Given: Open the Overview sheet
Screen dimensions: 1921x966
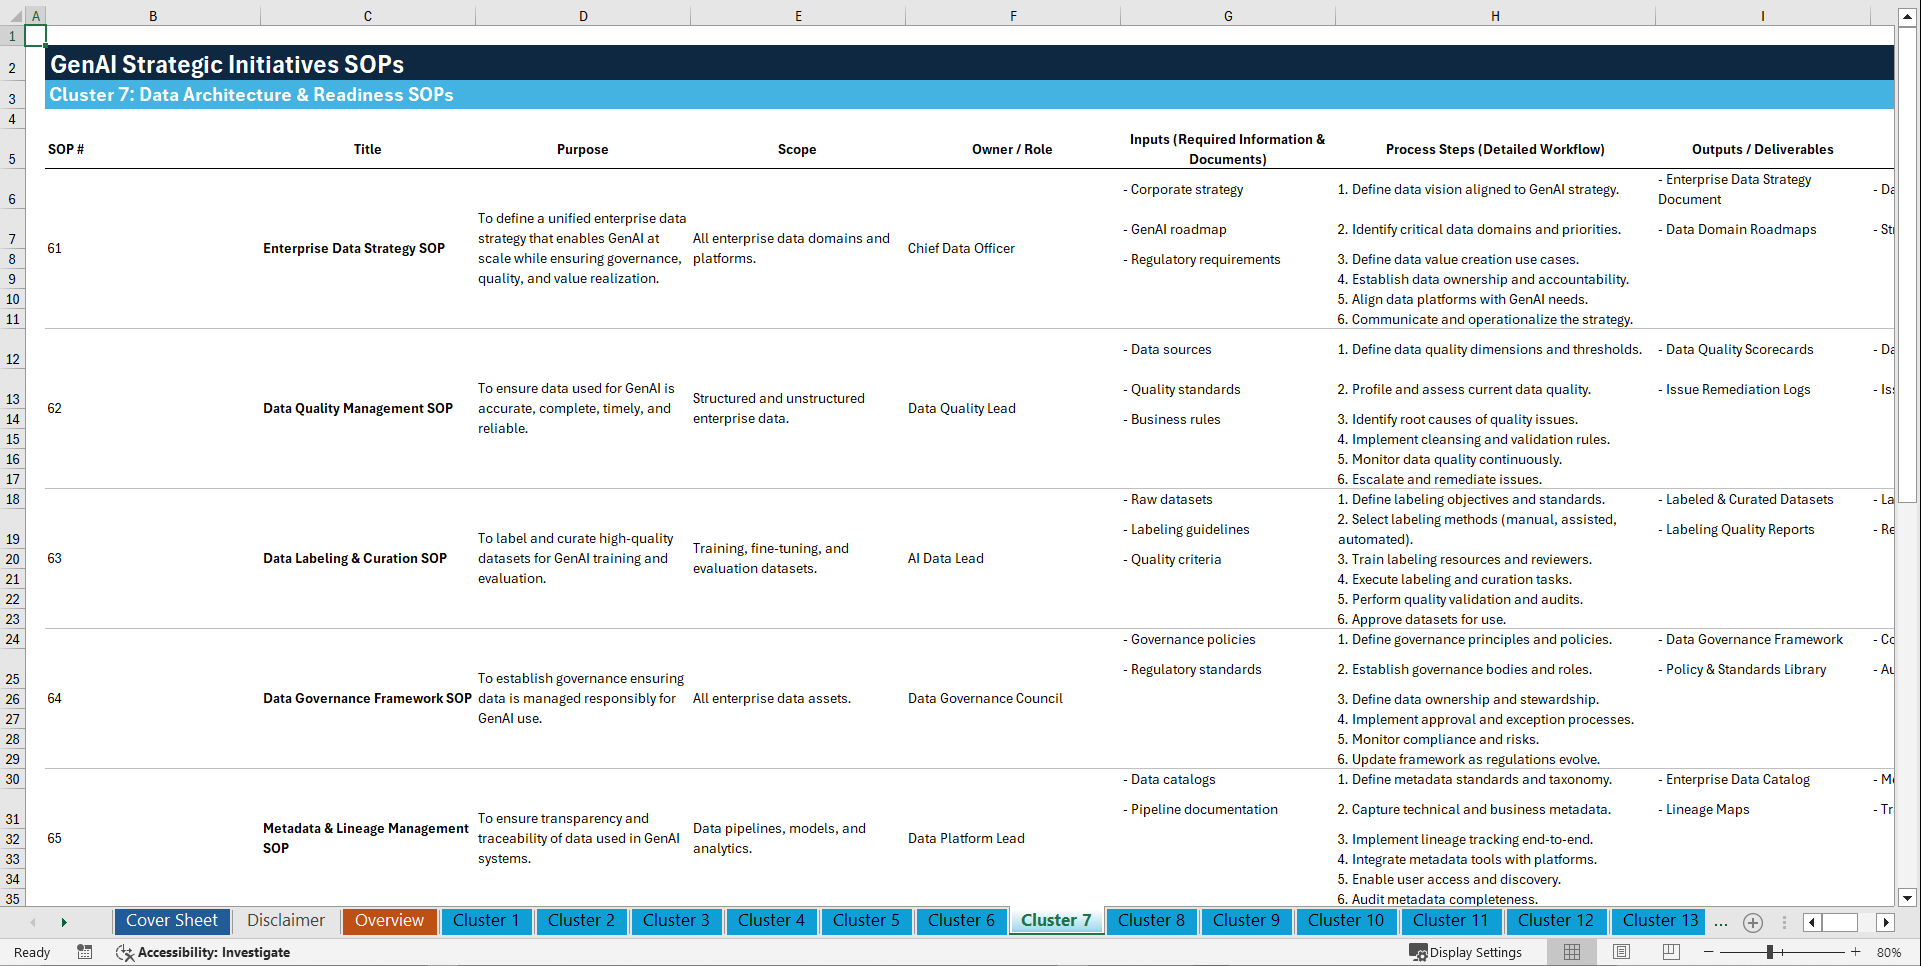Looking at the screenshot, I should click(389, 921).
